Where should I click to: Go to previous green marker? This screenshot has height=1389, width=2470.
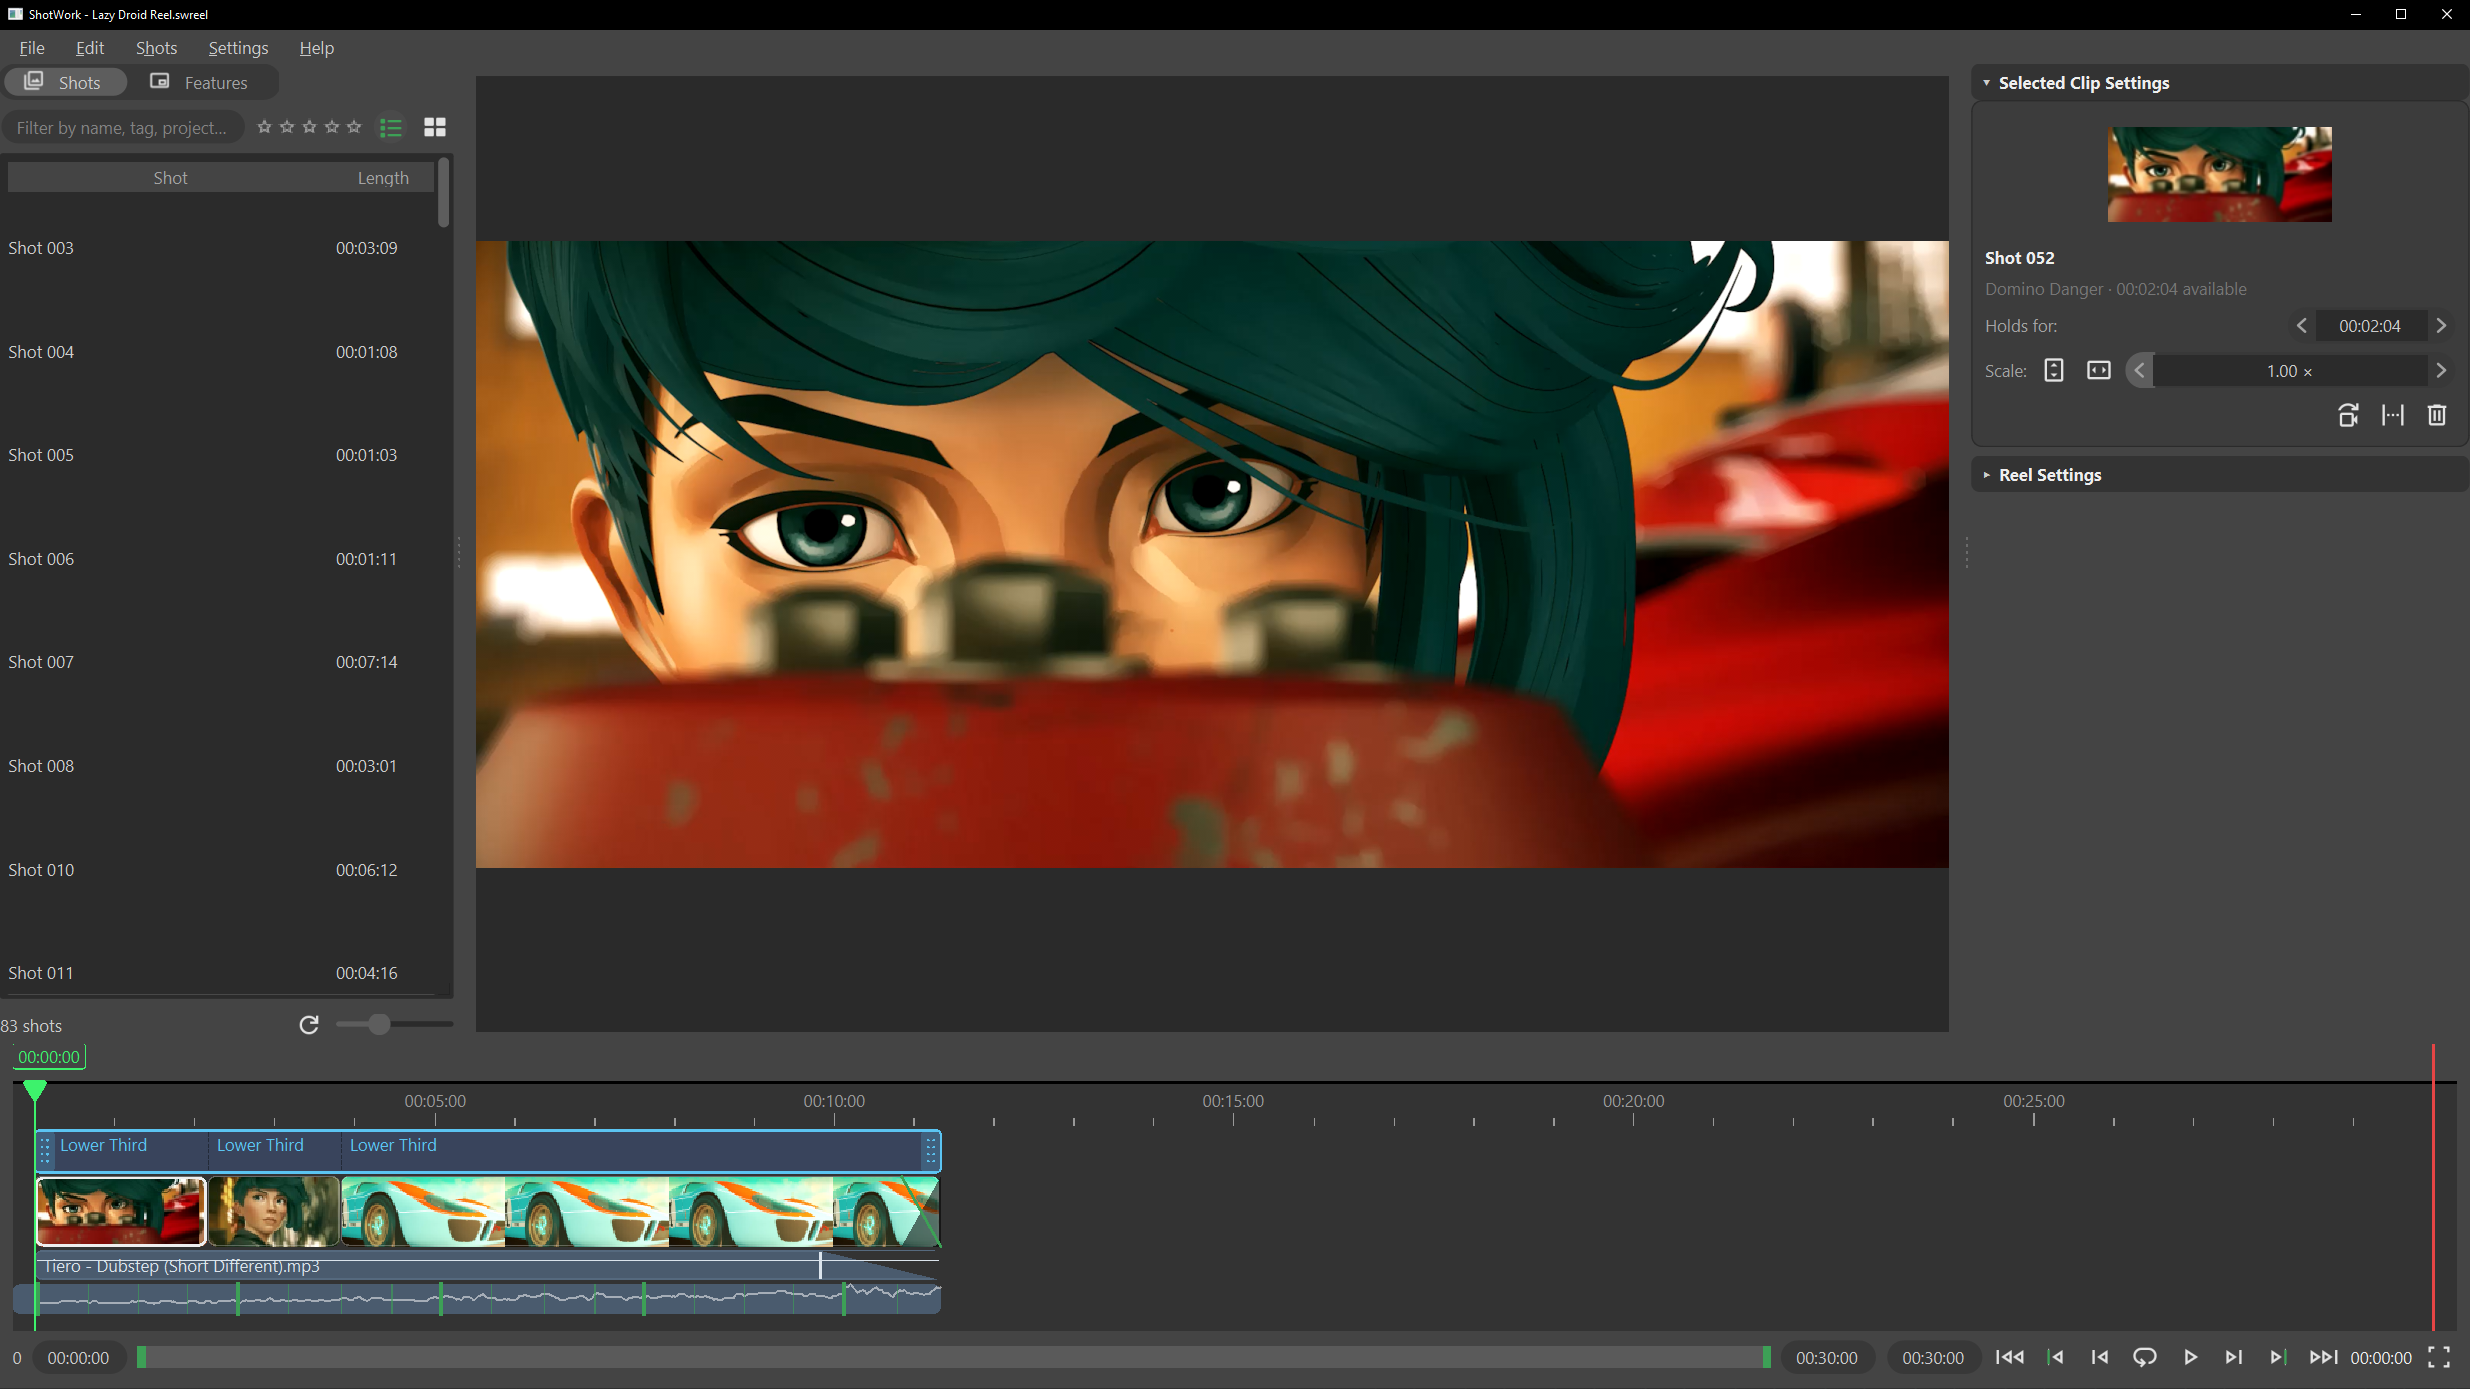(x=2055, y=1357)
